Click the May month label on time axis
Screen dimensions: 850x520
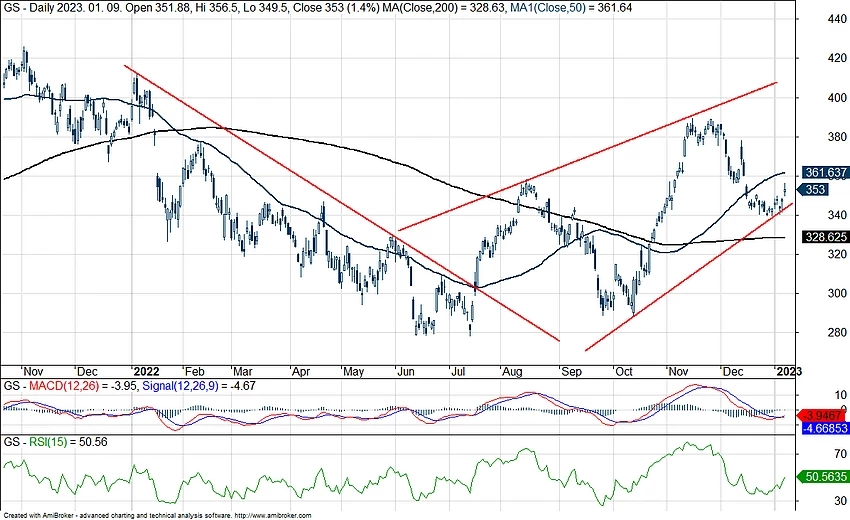(353, 371)
